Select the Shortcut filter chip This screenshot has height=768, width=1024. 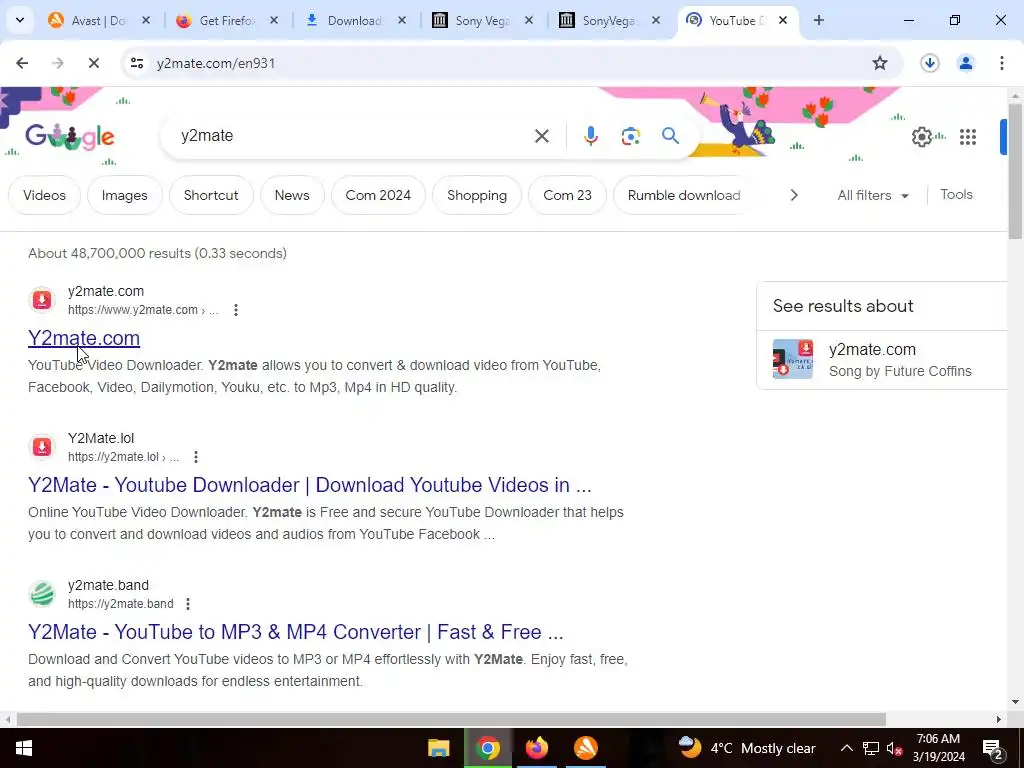point(211,195)
